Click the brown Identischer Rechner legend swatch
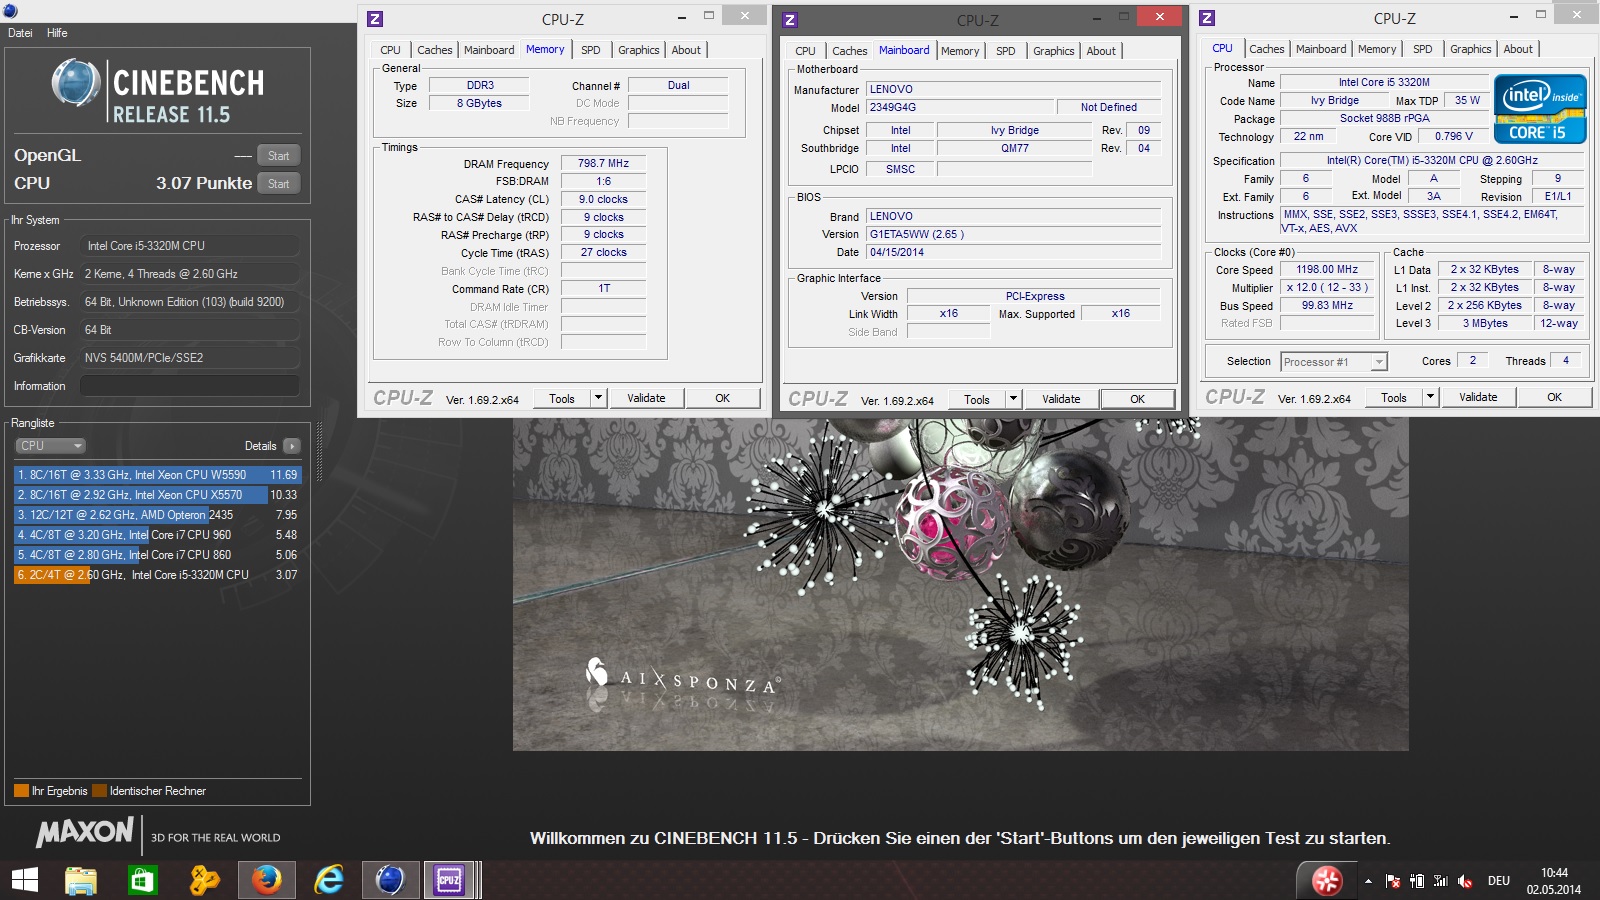The height and width of the screenshot is (900, 1600). (99, 791)
